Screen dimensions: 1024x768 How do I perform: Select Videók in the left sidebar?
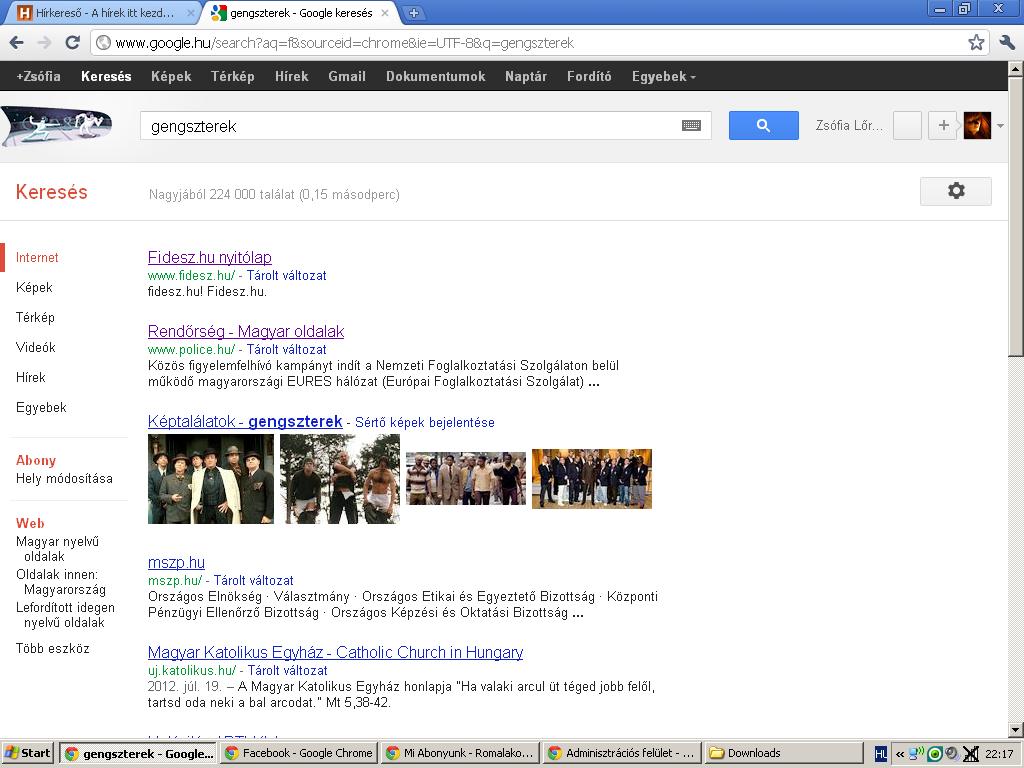click(36, 347)
